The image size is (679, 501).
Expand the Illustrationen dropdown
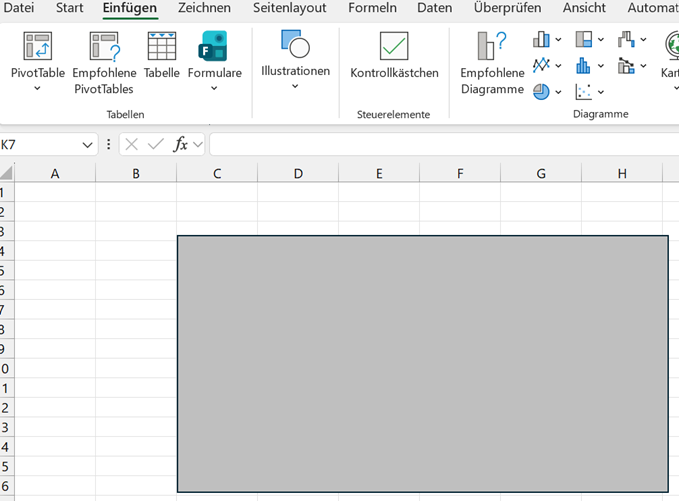click(295, 86)
